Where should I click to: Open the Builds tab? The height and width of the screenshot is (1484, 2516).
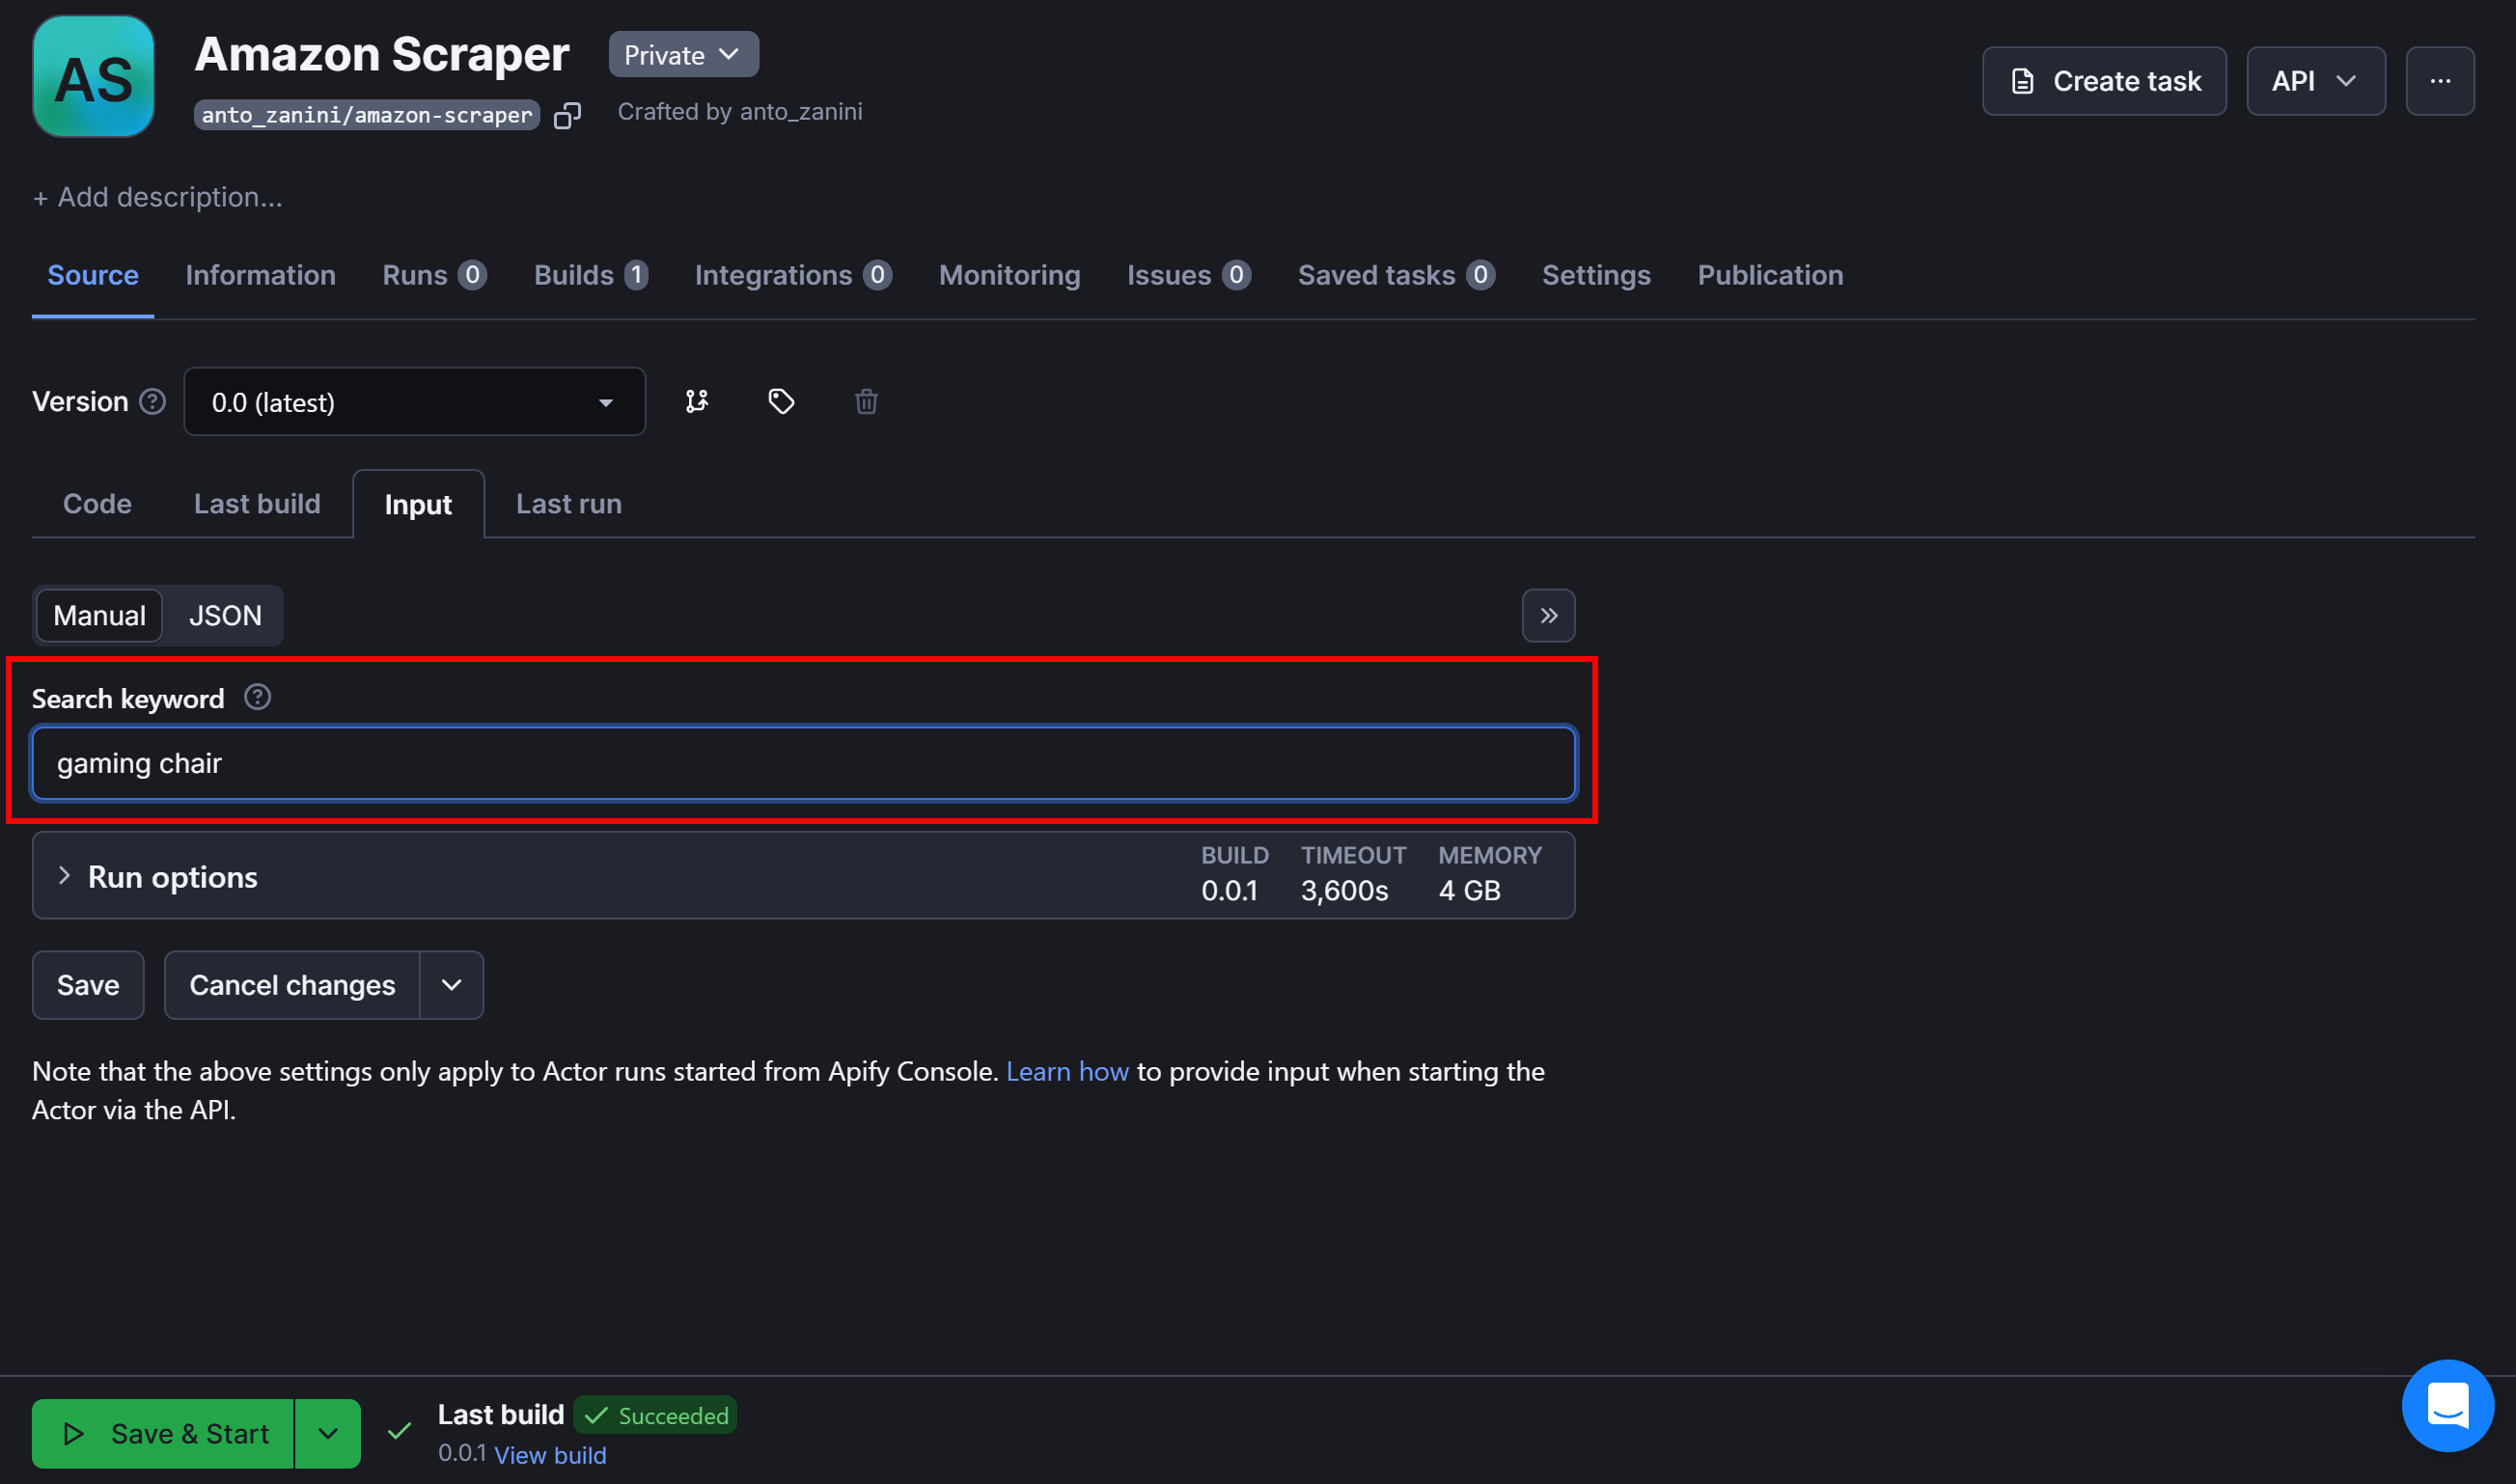pos(591,275)
